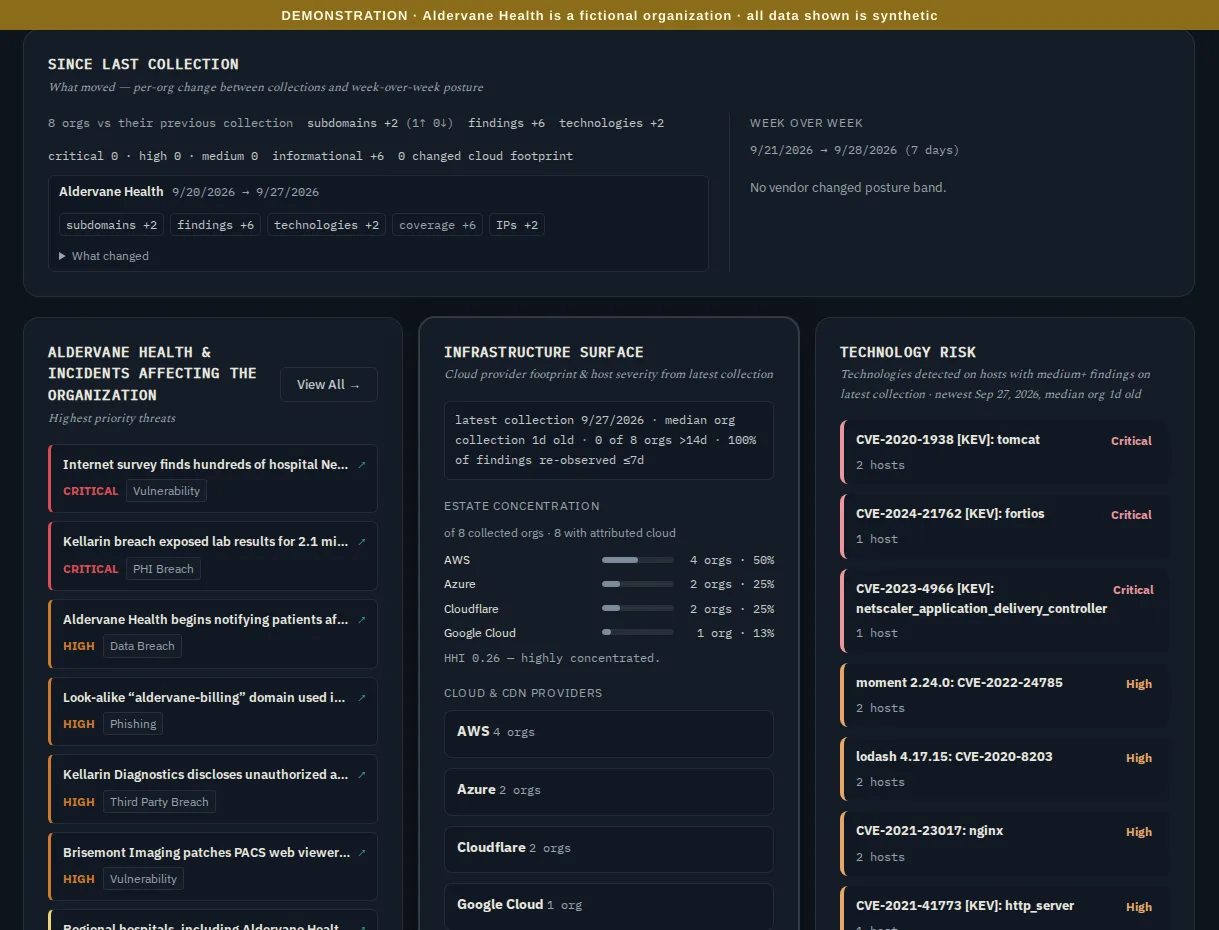
Task: Open the CVE-2024-21762 fortios risk card
Action: (x=1005, y=526)
